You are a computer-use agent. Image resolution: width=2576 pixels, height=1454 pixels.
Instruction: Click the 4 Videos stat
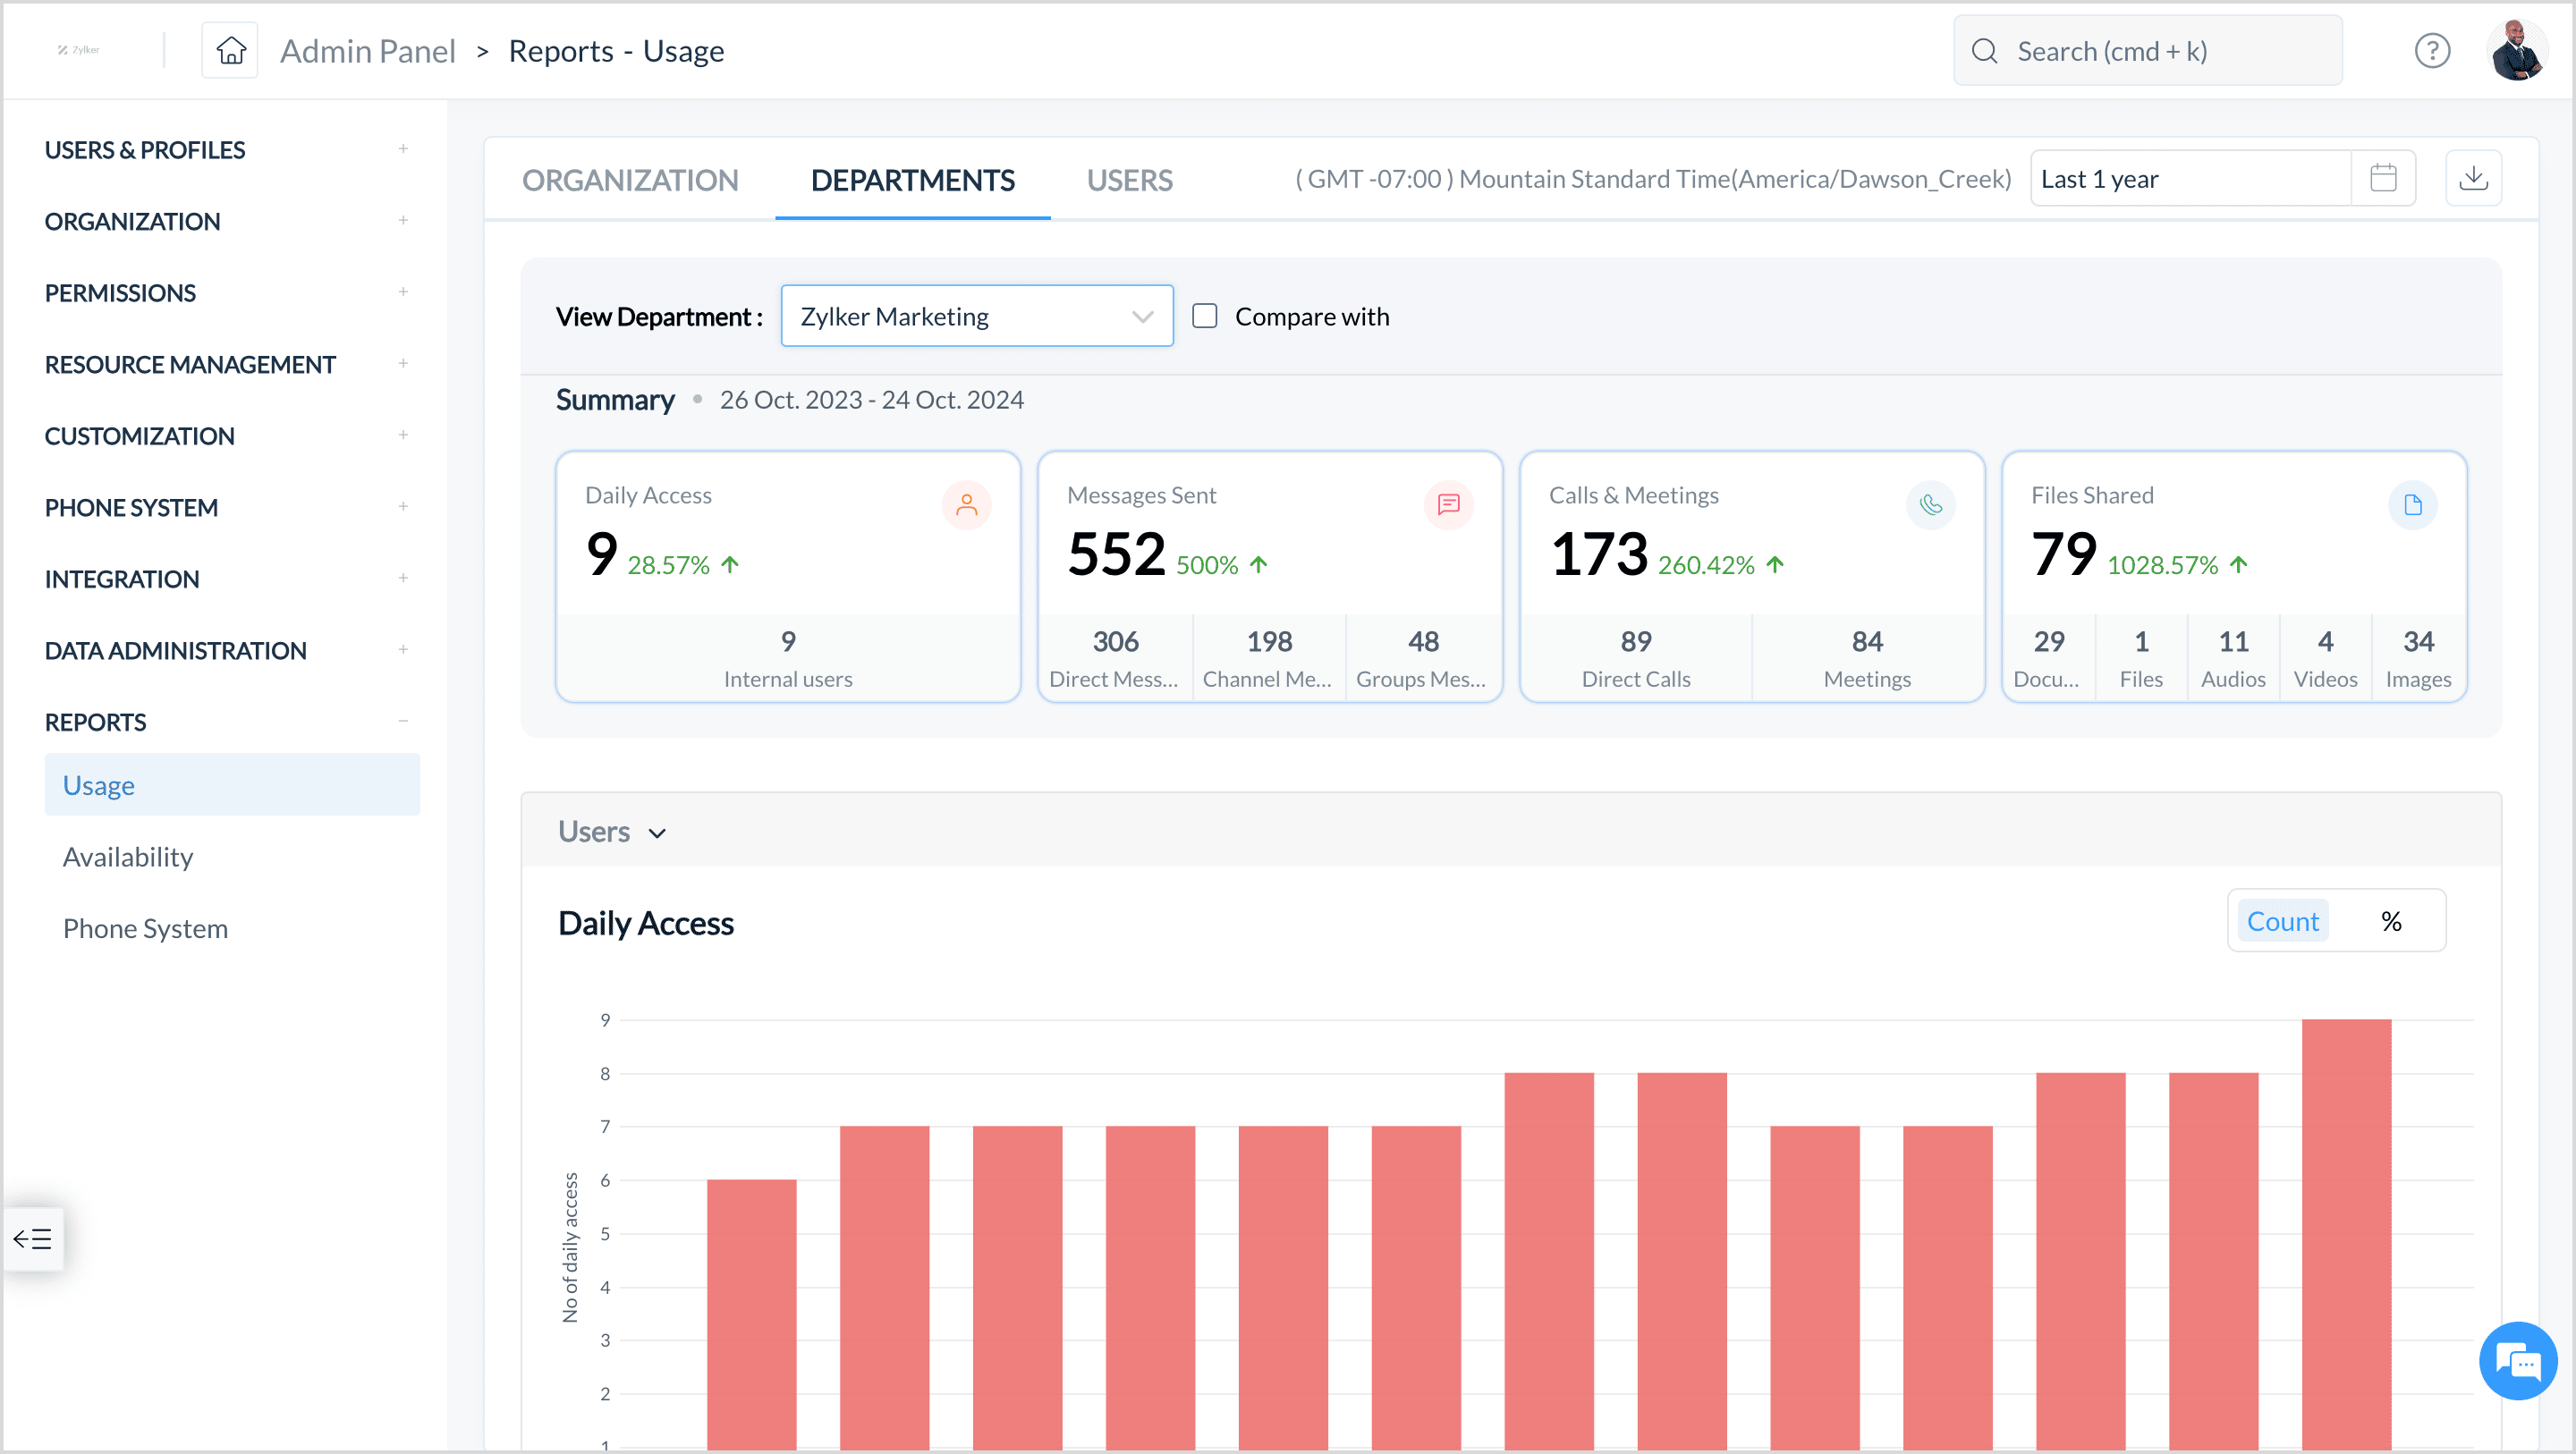tap(2325, 658)
